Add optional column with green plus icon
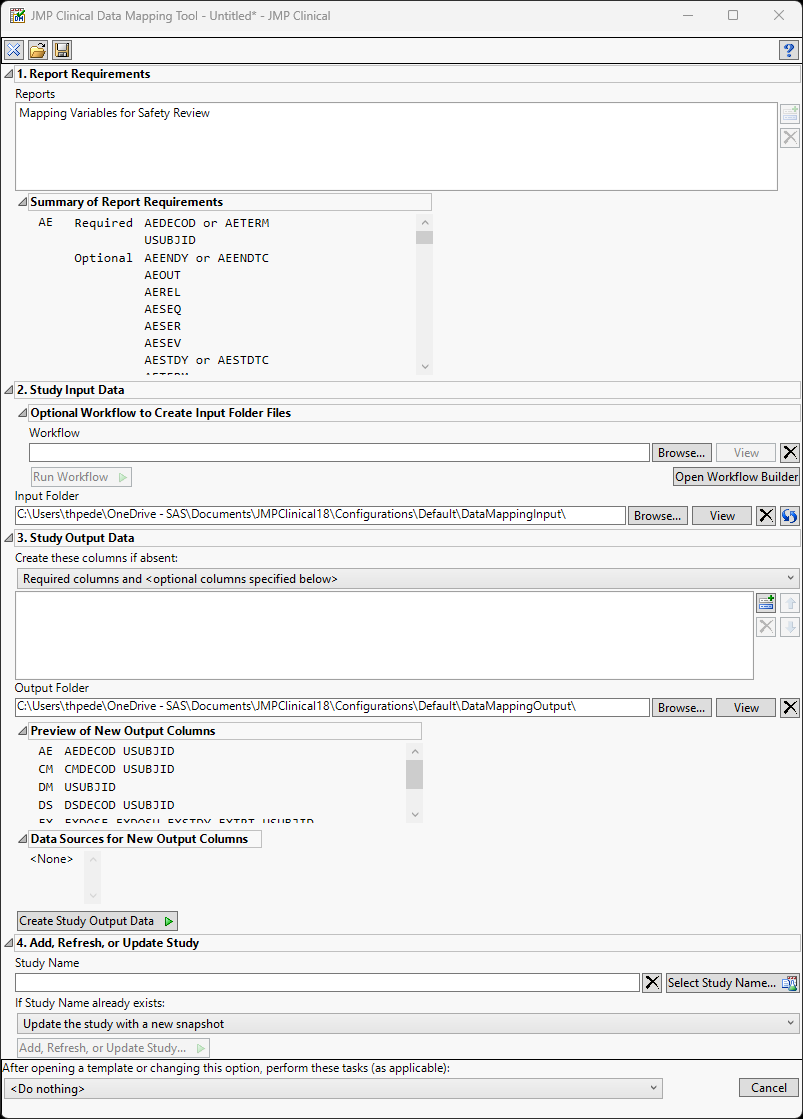803x1119 pixels. (766, 603)
